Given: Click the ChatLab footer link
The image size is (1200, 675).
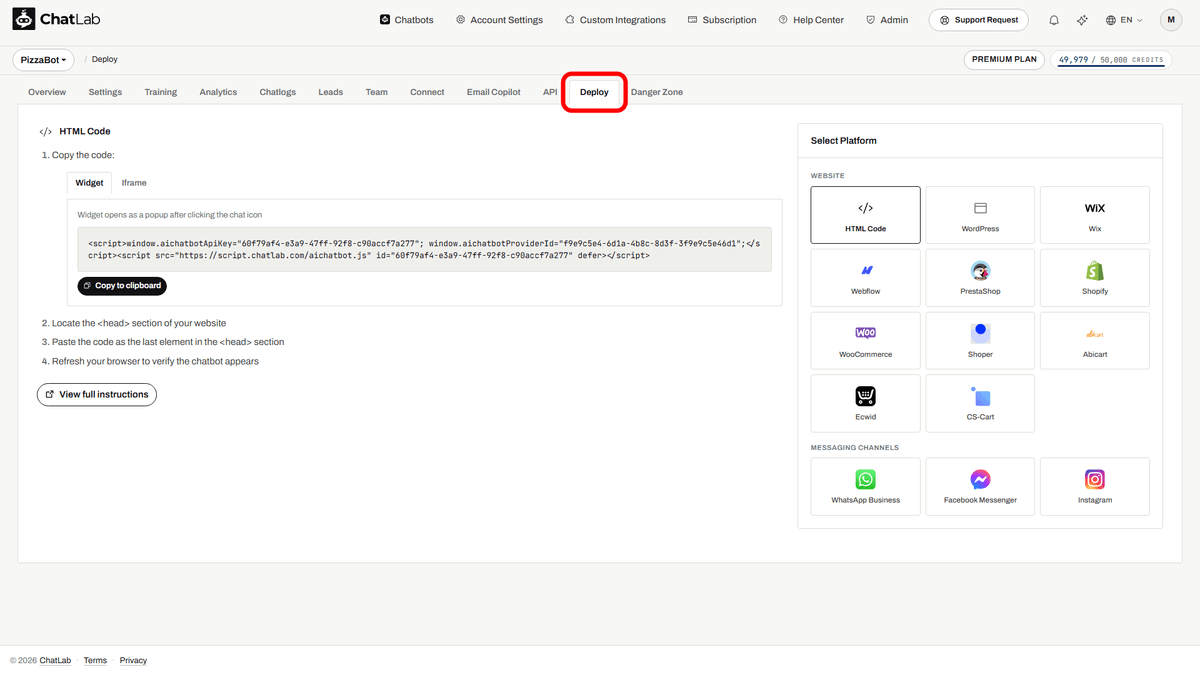Looking at the screenshot, I should click(55, 660).
